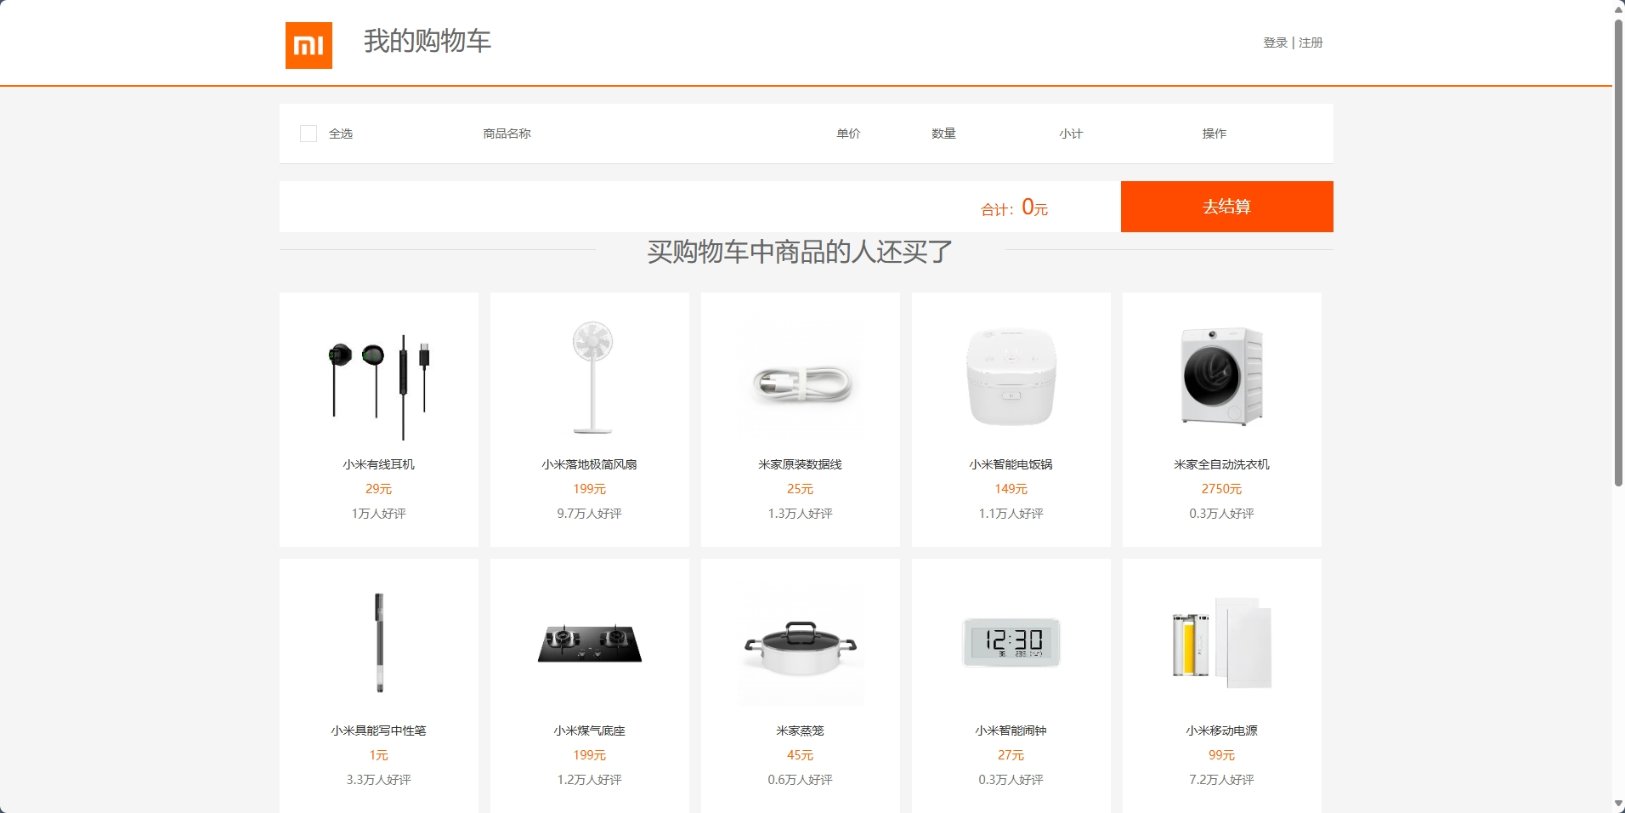Select the smart alarm clock image

pos(1011,642)
